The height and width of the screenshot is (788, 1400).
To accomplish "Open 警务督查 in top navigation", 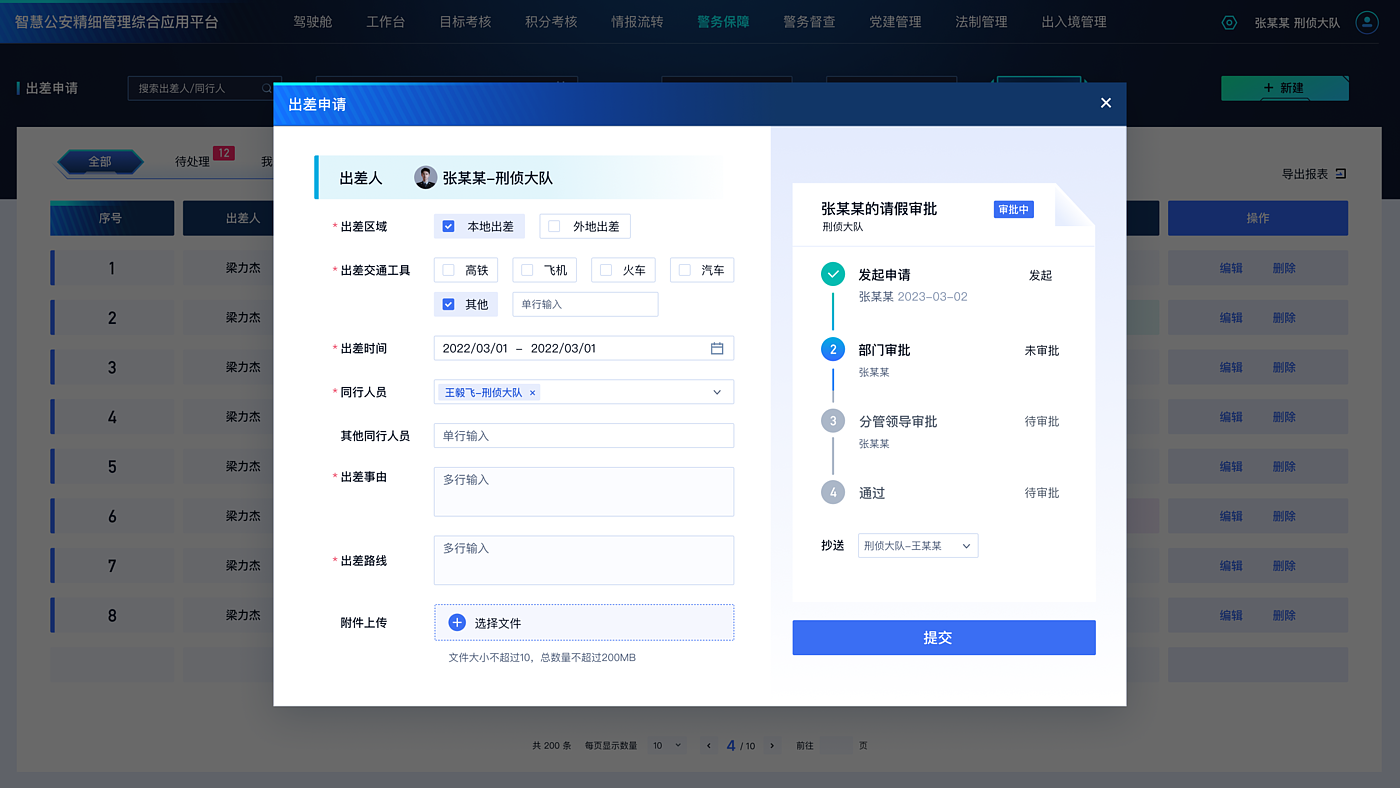I will pos(809,22).
